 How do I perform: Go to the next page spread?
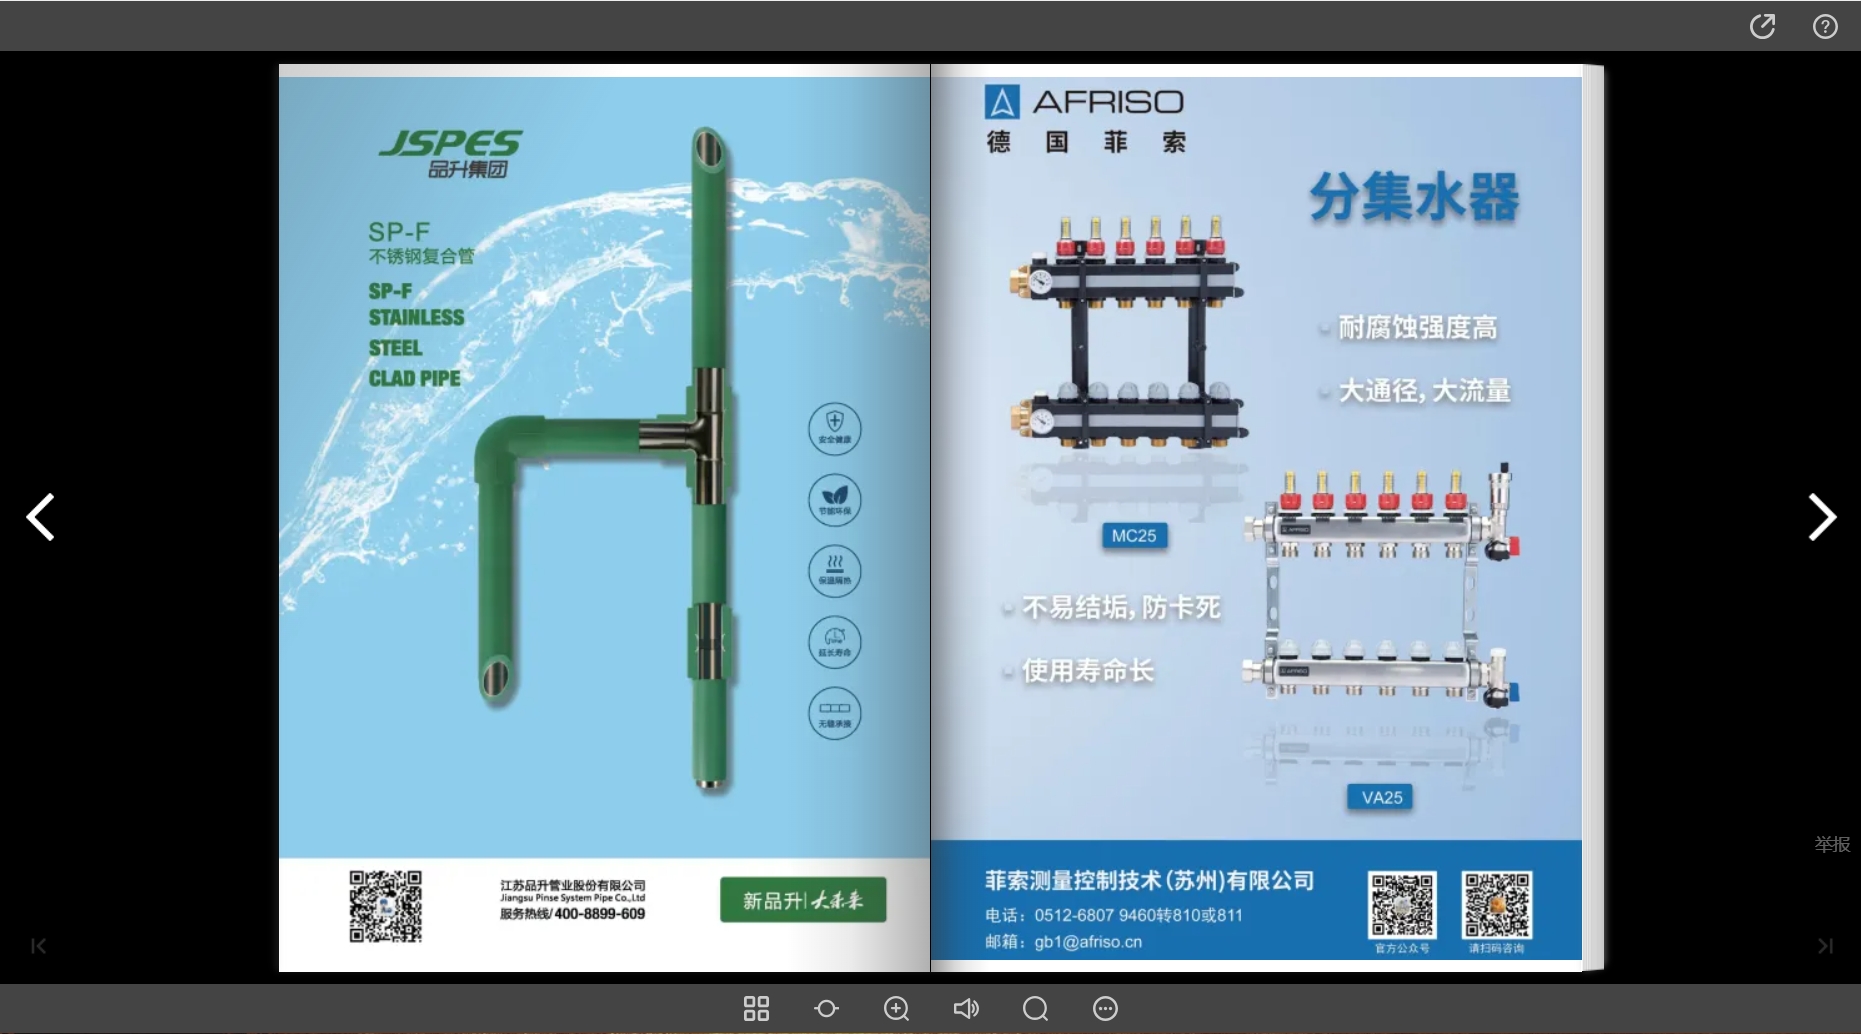[x=1822, y=517]
